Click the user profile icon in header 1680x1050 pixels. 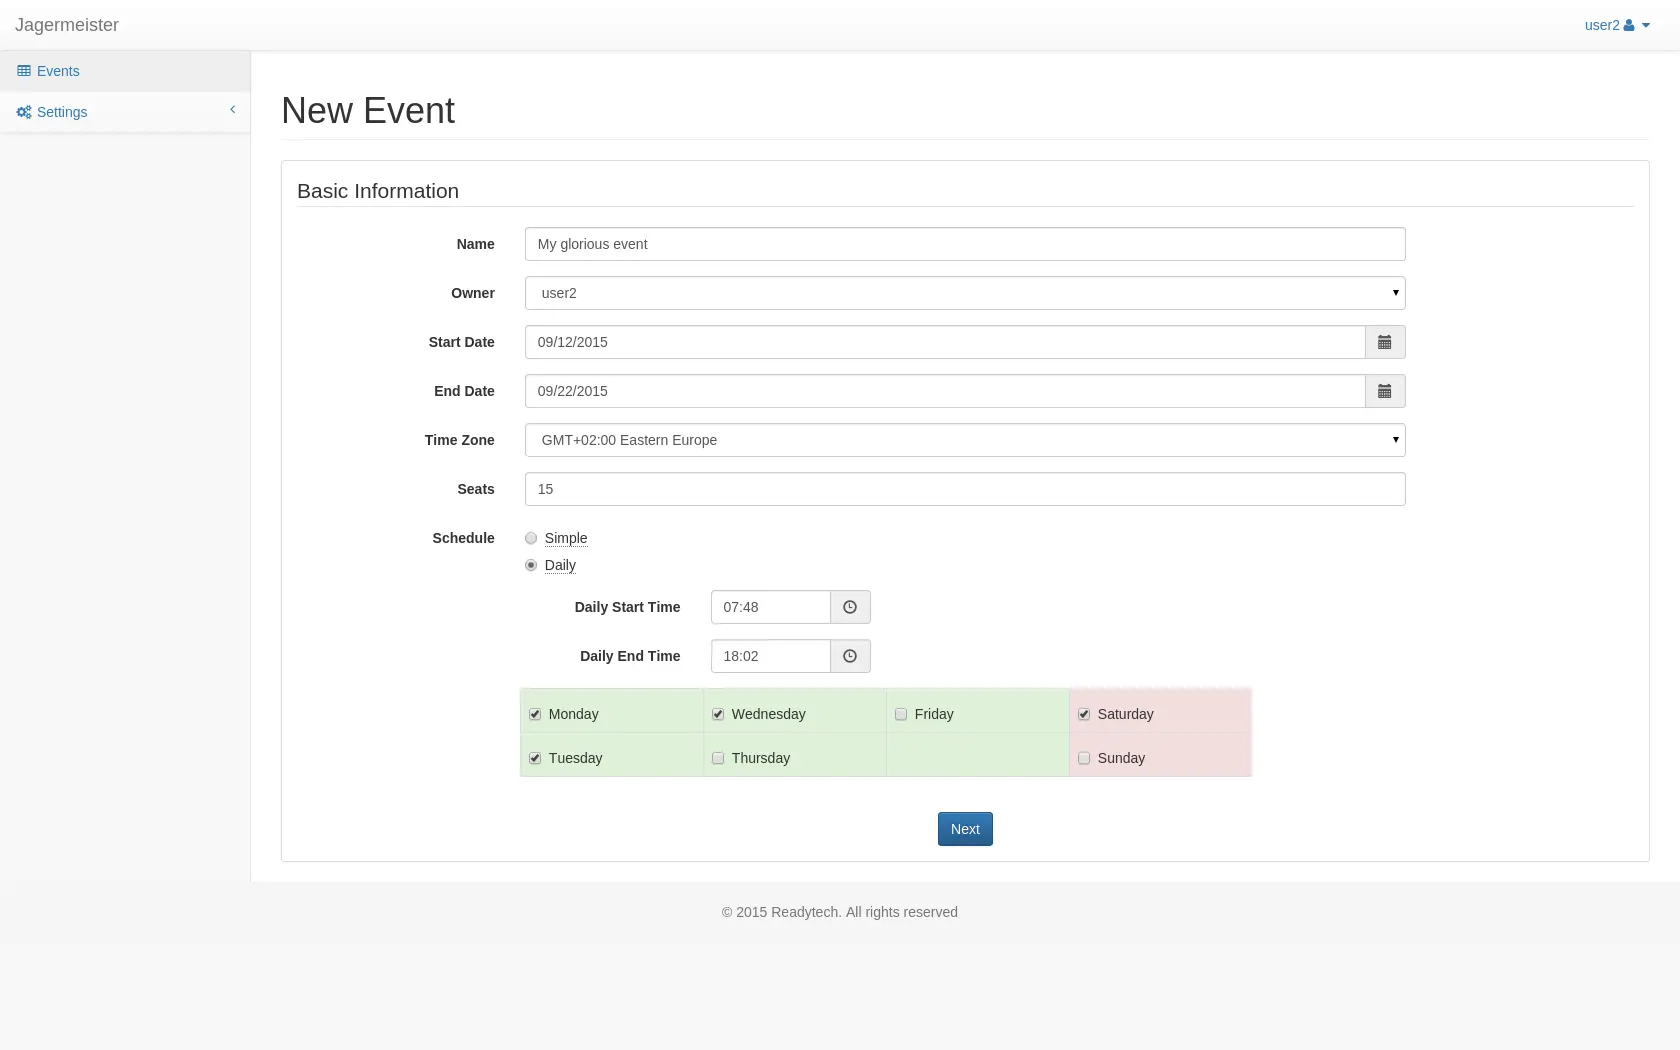click(1629, 25)
